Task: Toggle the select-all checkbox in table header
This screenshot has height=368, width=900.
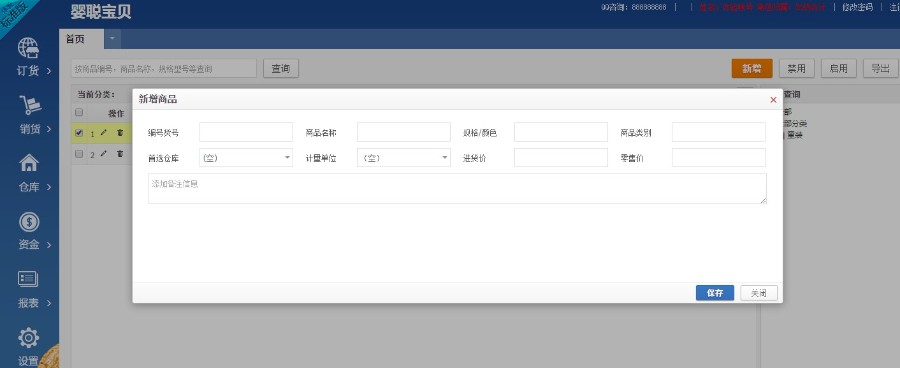Action: pos(79,113)
